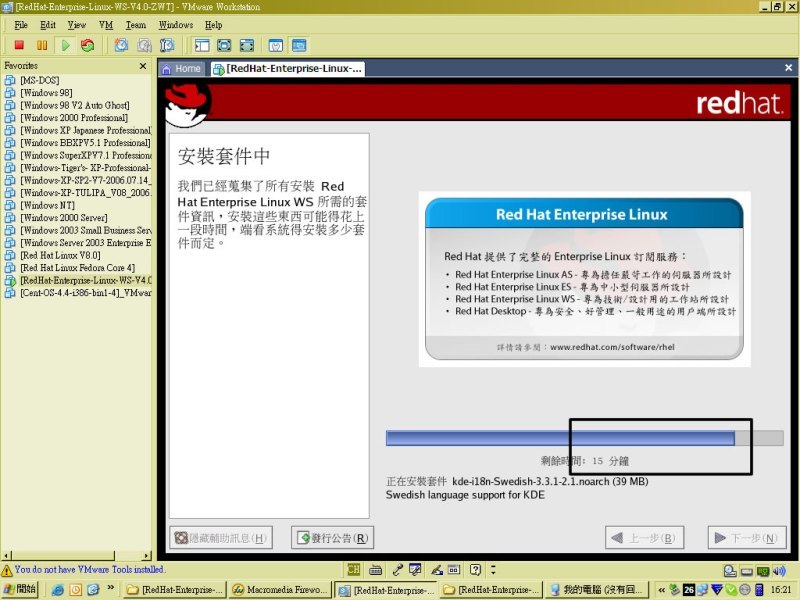The image size is (800, 600).
Task: Open the Snapshot Manager icon
Action: coord(167,45)
